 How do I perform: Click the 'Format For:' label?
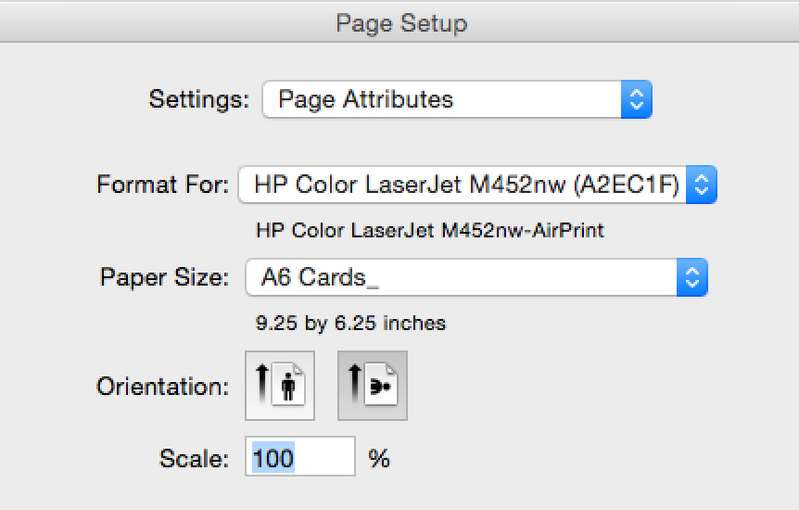tap(163, 184)
